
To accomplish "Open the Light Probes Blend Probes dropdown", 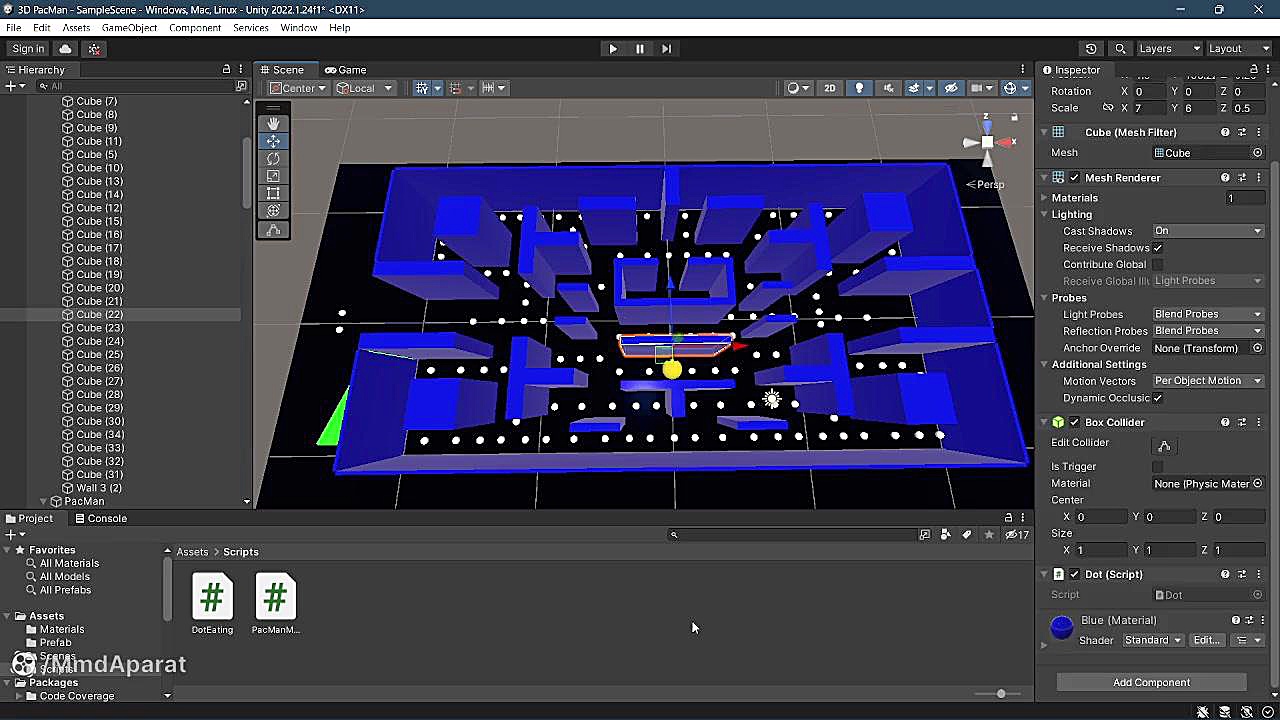I will (1208, 314).
